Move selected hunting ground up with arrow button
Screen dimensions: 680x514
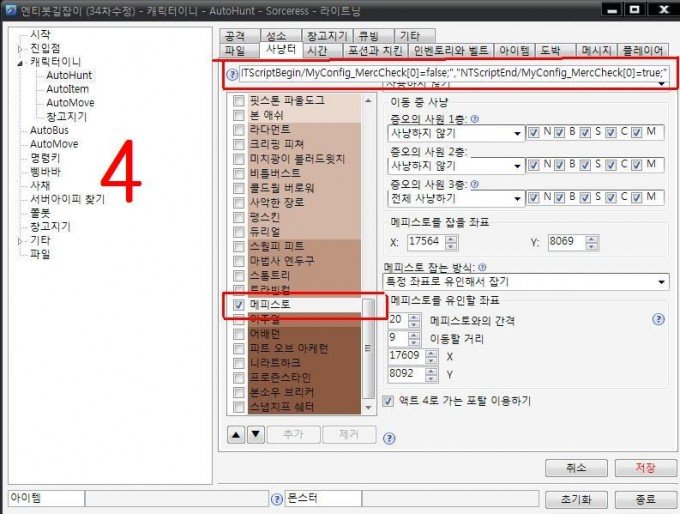[x=236, y=434]
